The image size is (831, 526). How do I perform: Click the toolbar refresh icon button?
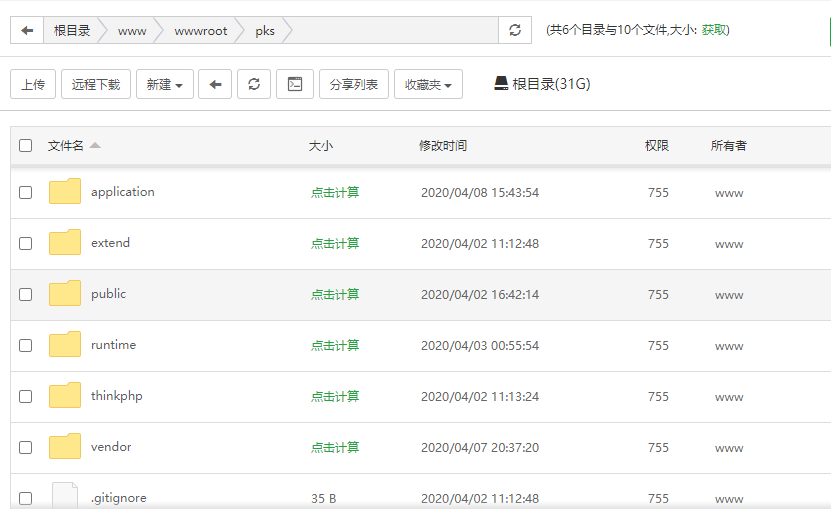click(254, 84)
